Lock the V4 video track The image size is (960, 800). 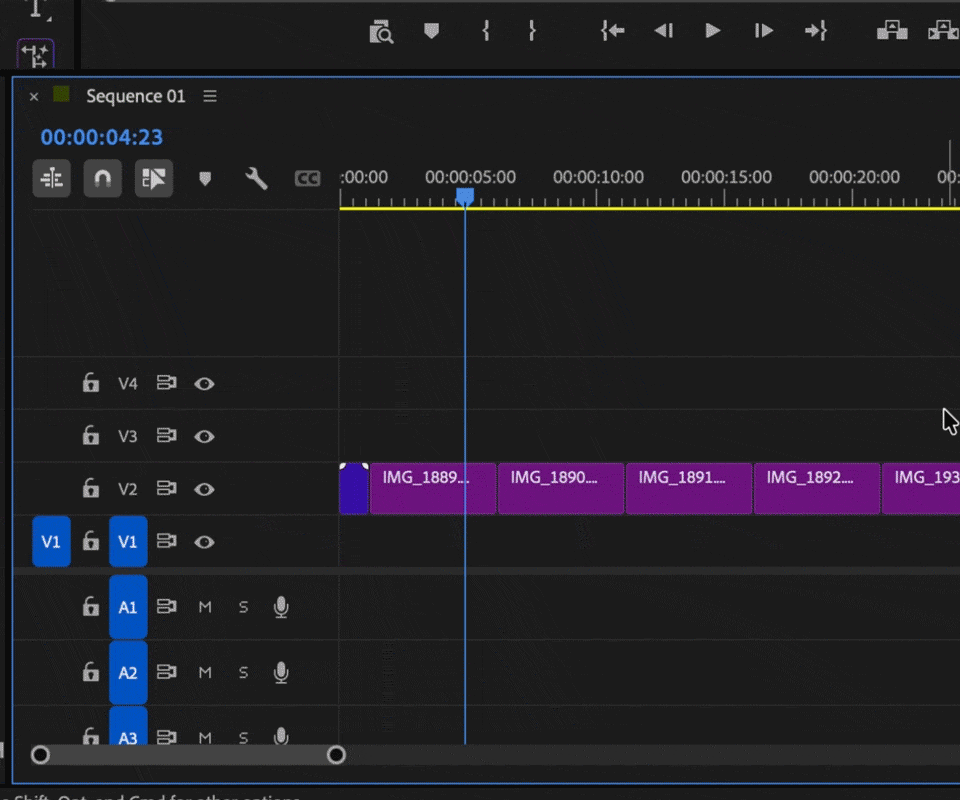point(91,383)
